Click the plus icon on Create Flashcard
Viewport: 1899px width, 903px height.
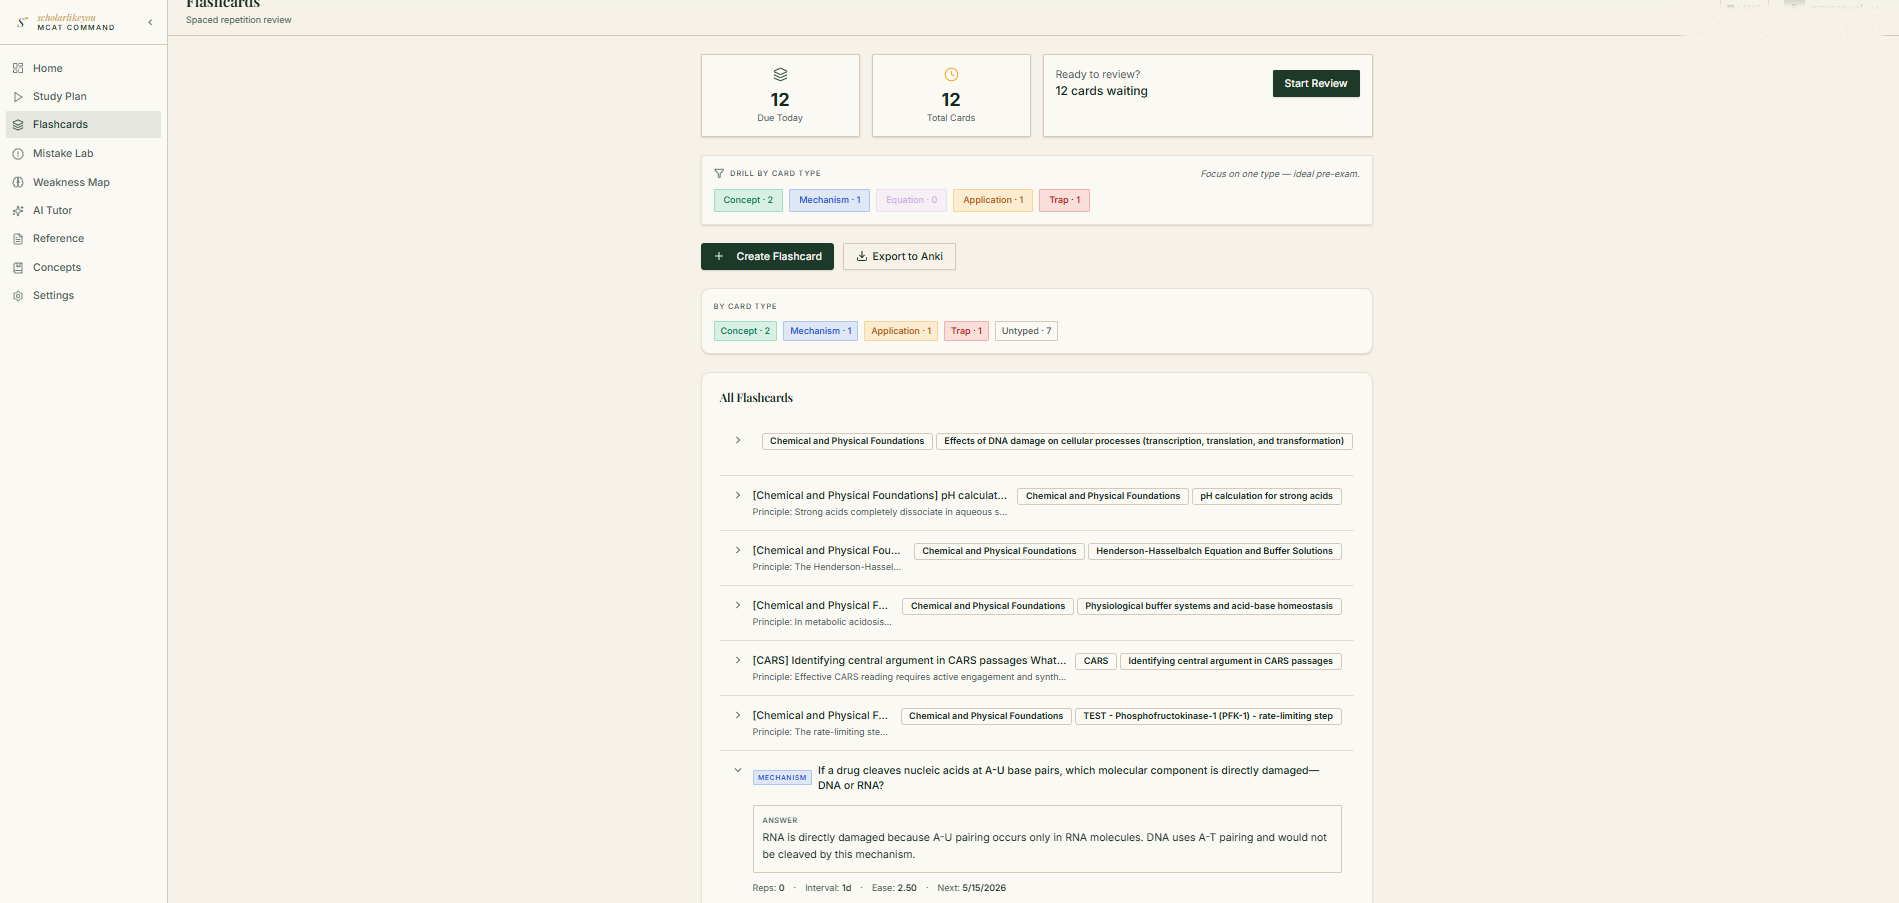[x=719, y=256]
